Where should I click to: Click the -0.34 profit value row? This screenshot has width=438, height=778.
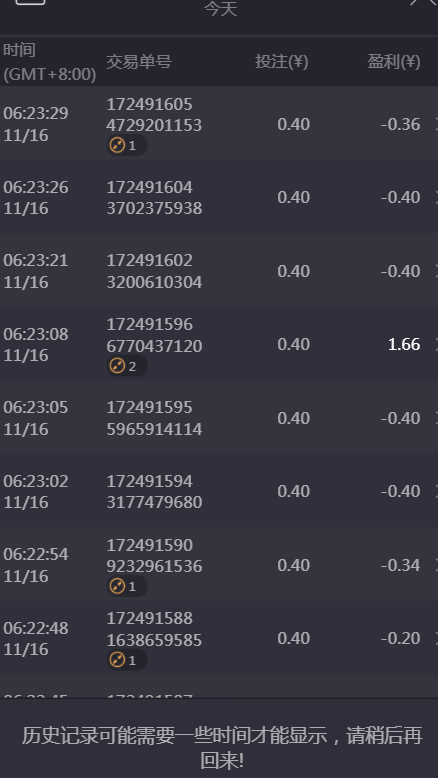219,565
